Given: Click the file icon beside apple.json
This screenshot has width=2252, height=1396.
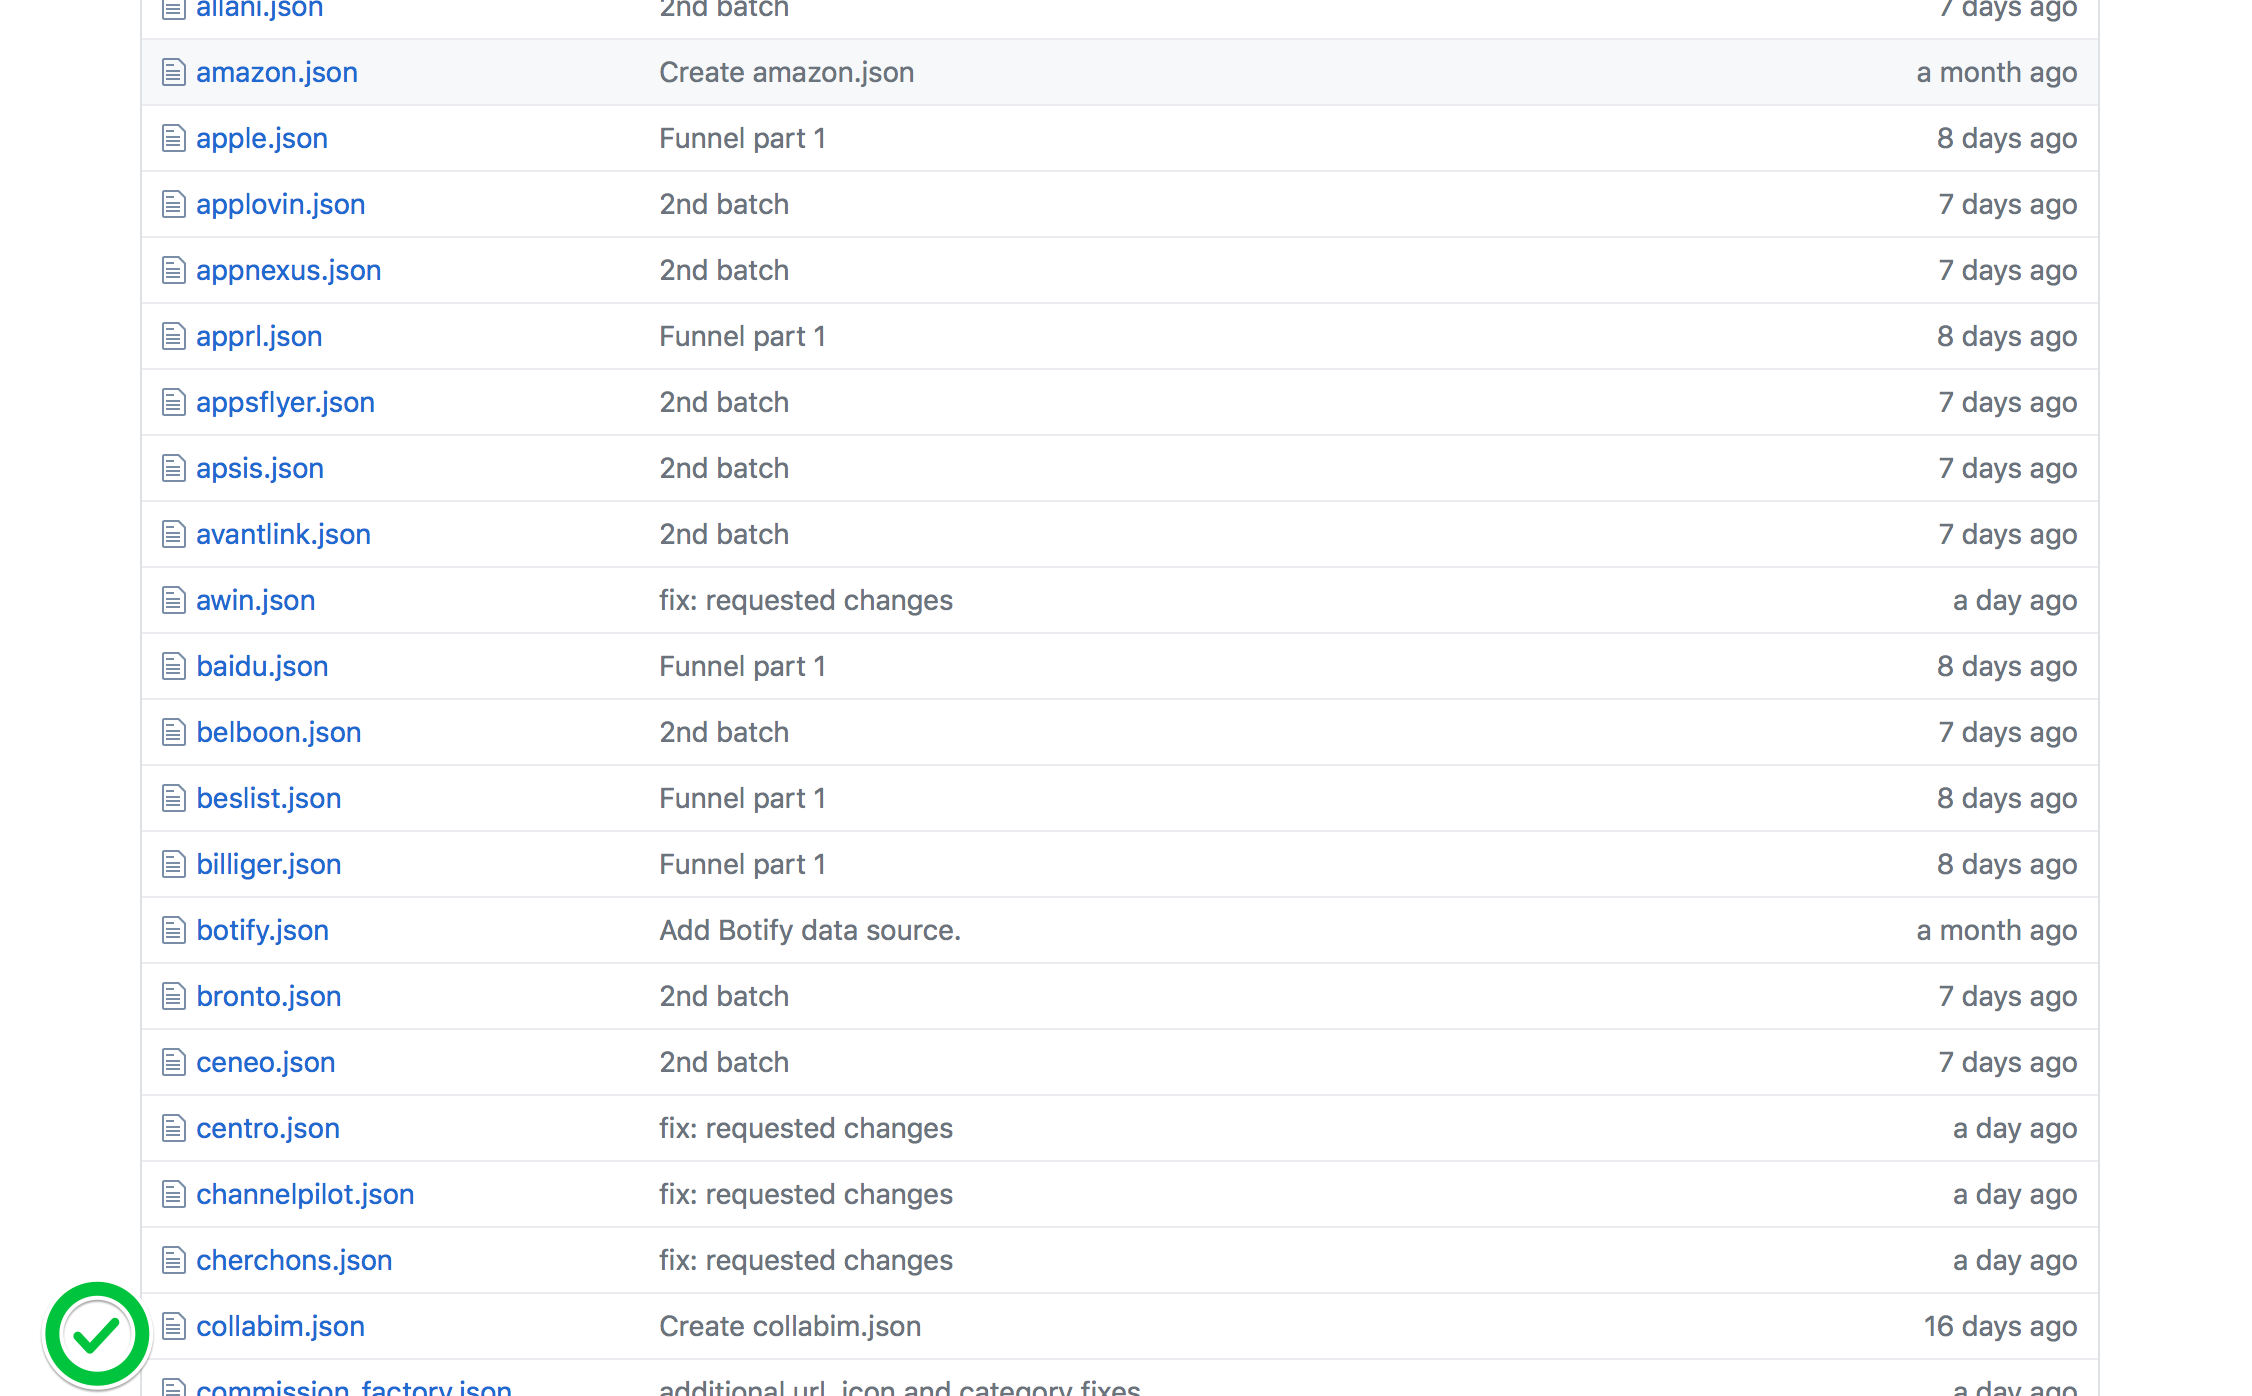Looking at the screenshot, I should [x=173, y=138].
